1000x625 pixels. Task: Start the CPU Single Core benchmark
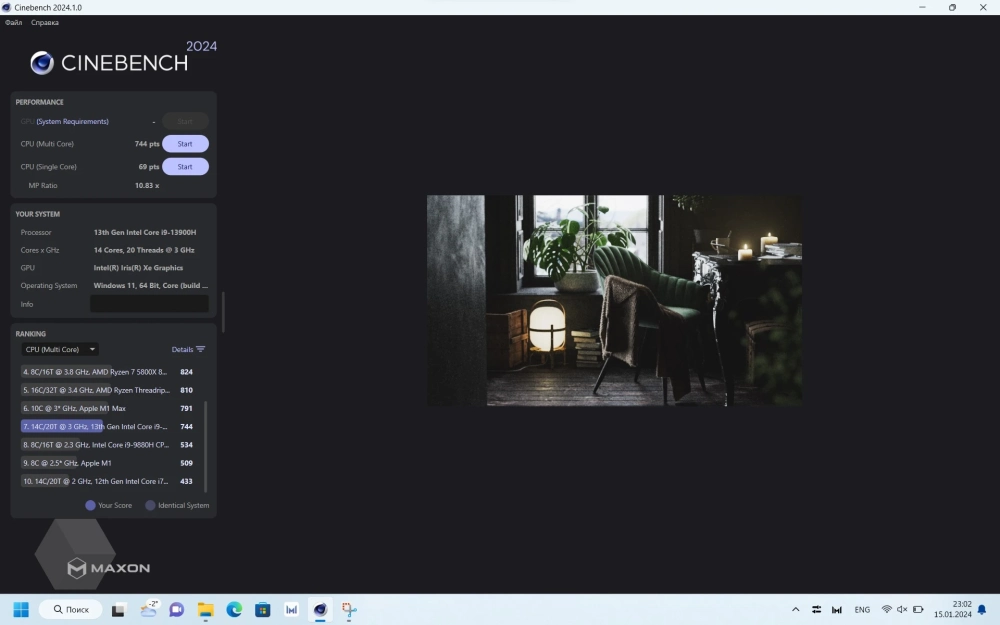[x=185, y=167]
